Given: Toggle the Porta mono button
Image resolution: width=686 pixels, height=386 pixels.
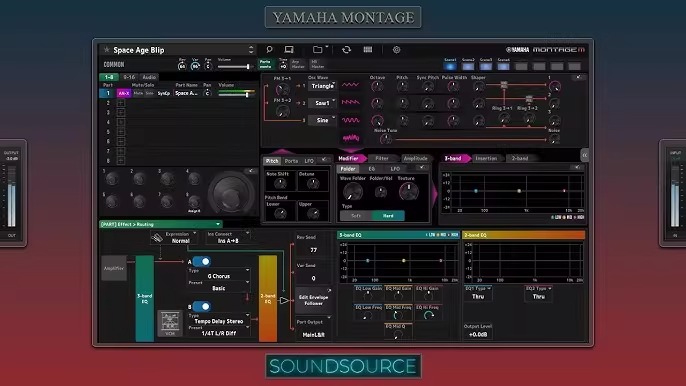Looking at the screenshot, I should (x=266, y=64).
